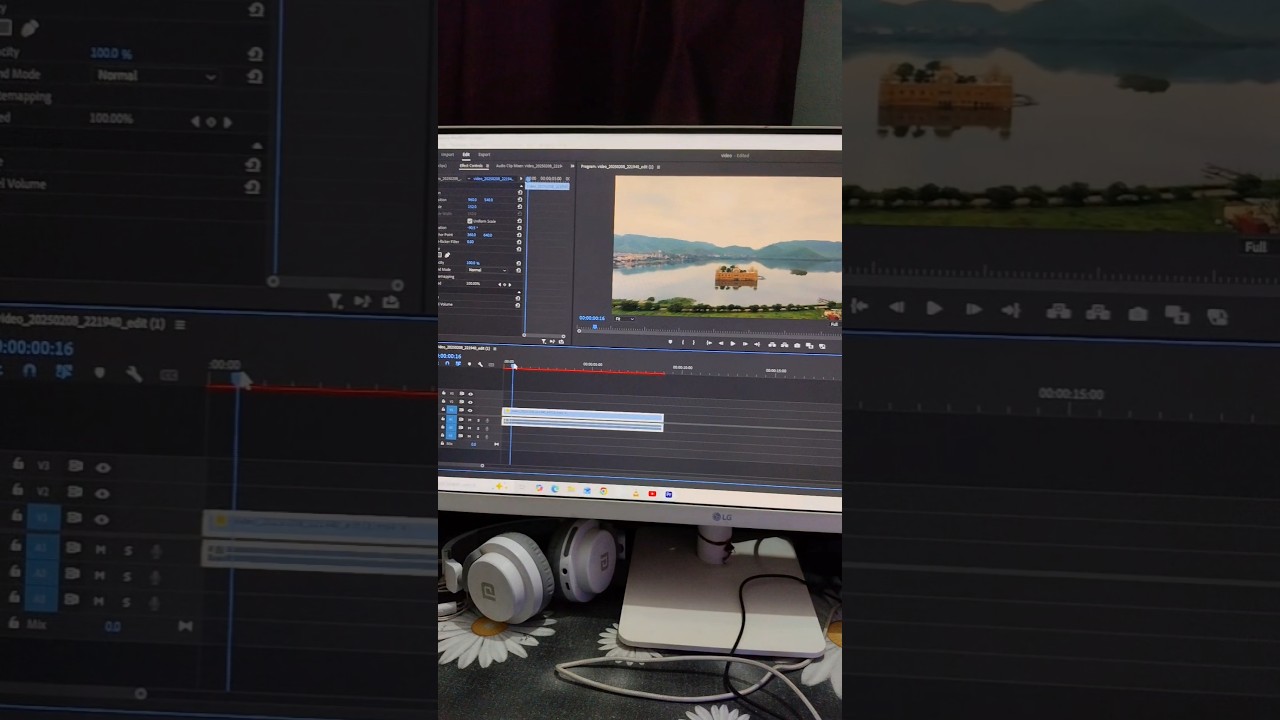
Task: Click filter funnel icon below Effect Controls
Action: click(x=544, y=341)
